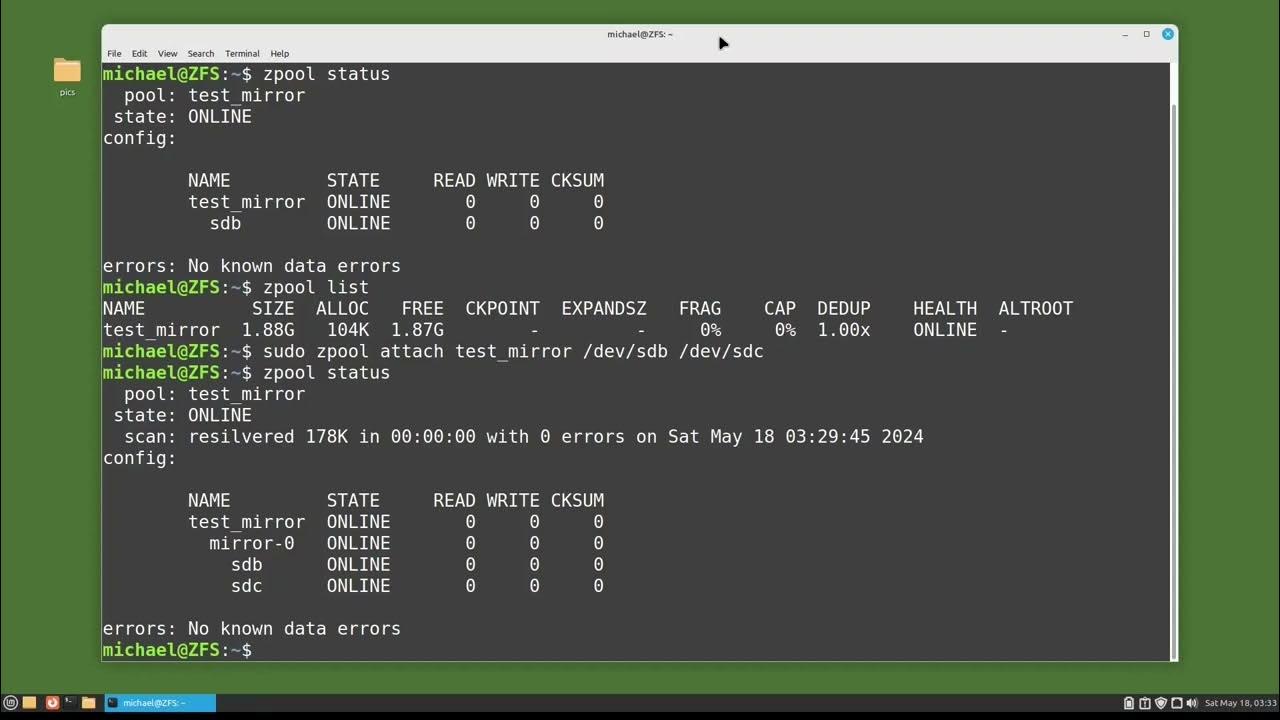This screenshot has height=720, width=1280.
Task: Open the Search menu in the terminal
Action: [201, 53]
